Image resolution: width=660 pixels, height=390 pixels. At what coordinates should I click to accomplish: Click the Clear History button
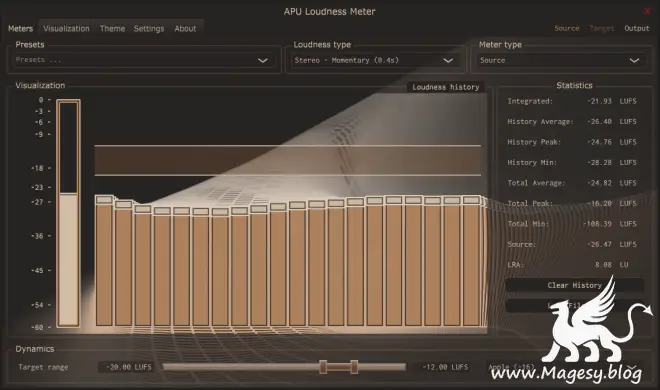point(575,285)
